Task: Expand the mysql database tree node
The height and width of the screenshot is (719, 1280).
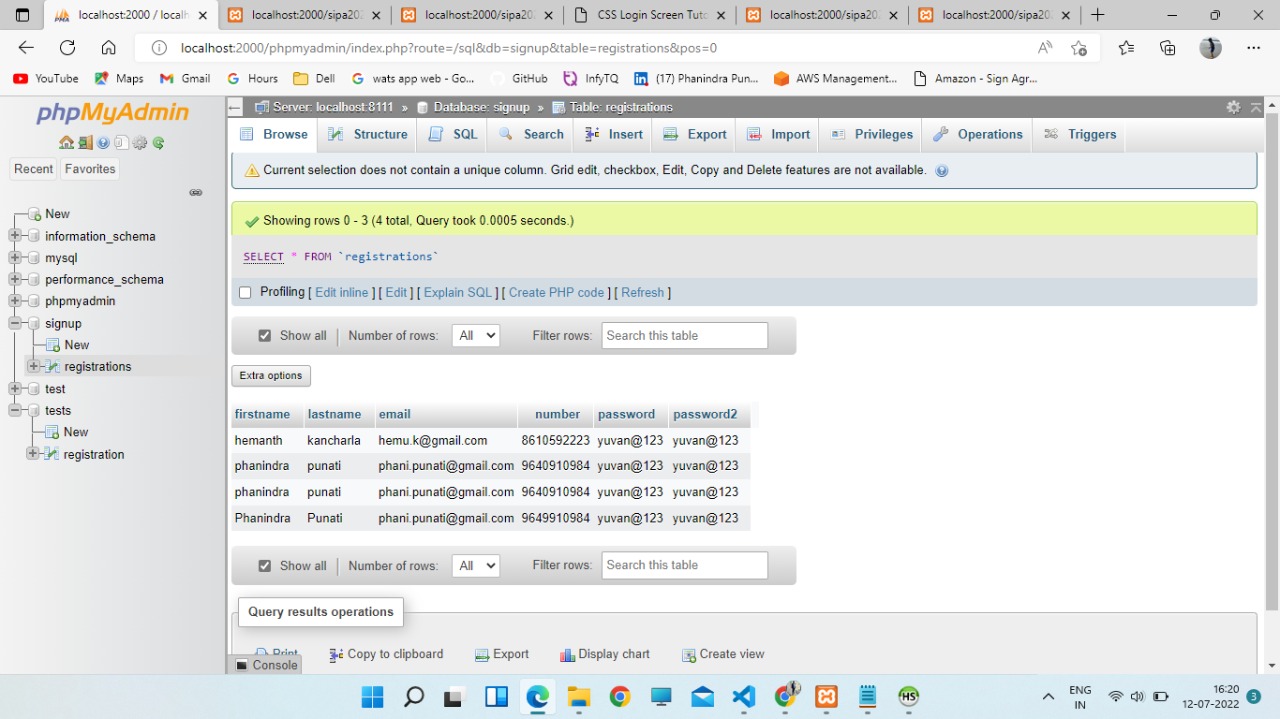Action: pyautogui.click(x=15, y=258)
